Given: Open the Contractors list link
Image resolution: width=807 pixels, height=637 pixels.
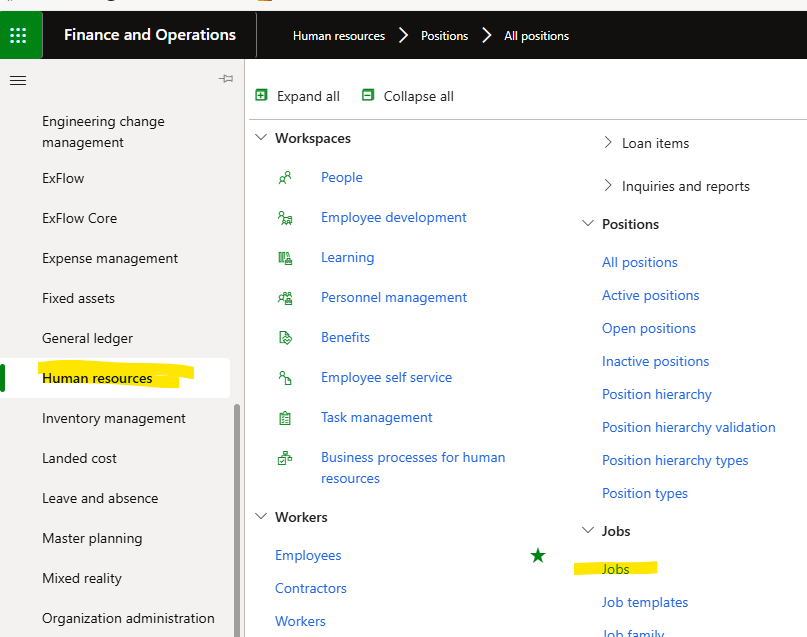Looking at the screenshot, I should (x=311, y=589).
